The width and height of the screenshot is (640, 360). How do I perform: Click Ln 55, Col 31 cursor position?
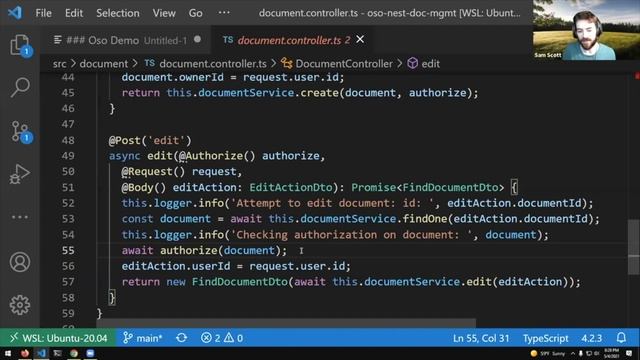(x=481, y=338)
